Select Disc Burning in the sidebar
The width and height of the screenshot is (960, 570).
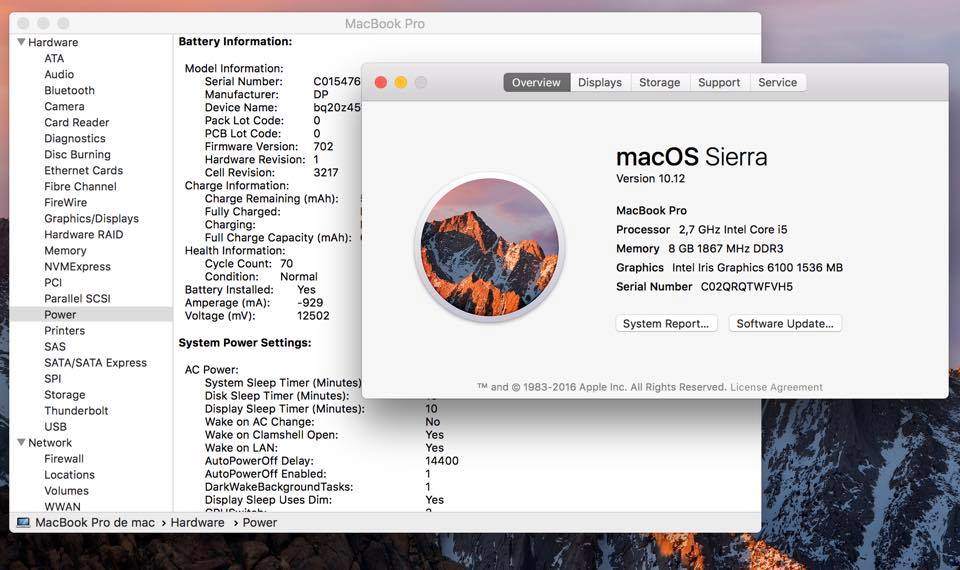tap(77, 154)
